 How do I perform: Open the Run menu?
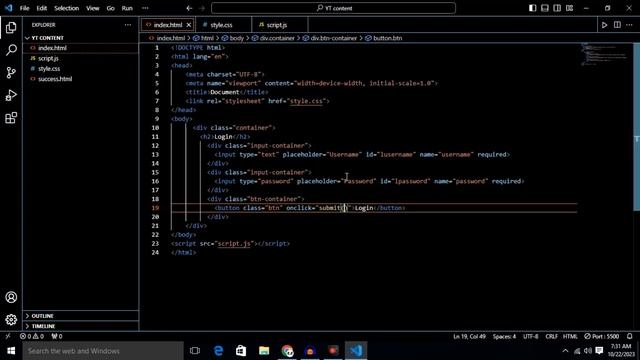click(x=127, y=8)
